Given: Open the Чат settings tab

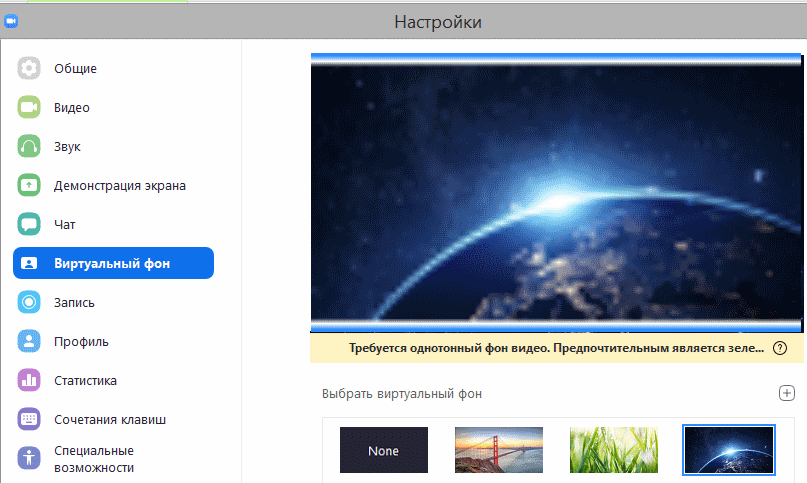Looking at the screenshot, I should tap(113, 225).
